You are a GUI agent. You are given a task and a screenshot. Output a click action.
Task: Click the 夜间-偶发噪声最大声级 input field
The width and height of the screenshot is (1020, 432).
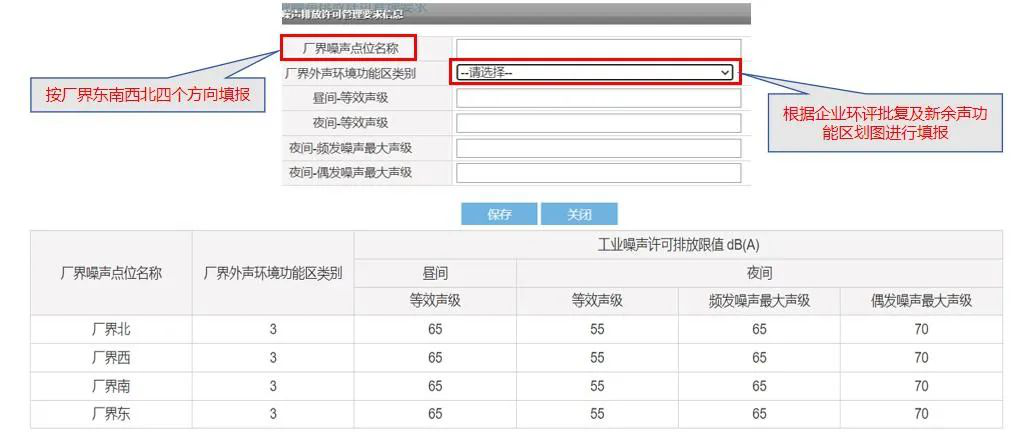coord(598,173)
